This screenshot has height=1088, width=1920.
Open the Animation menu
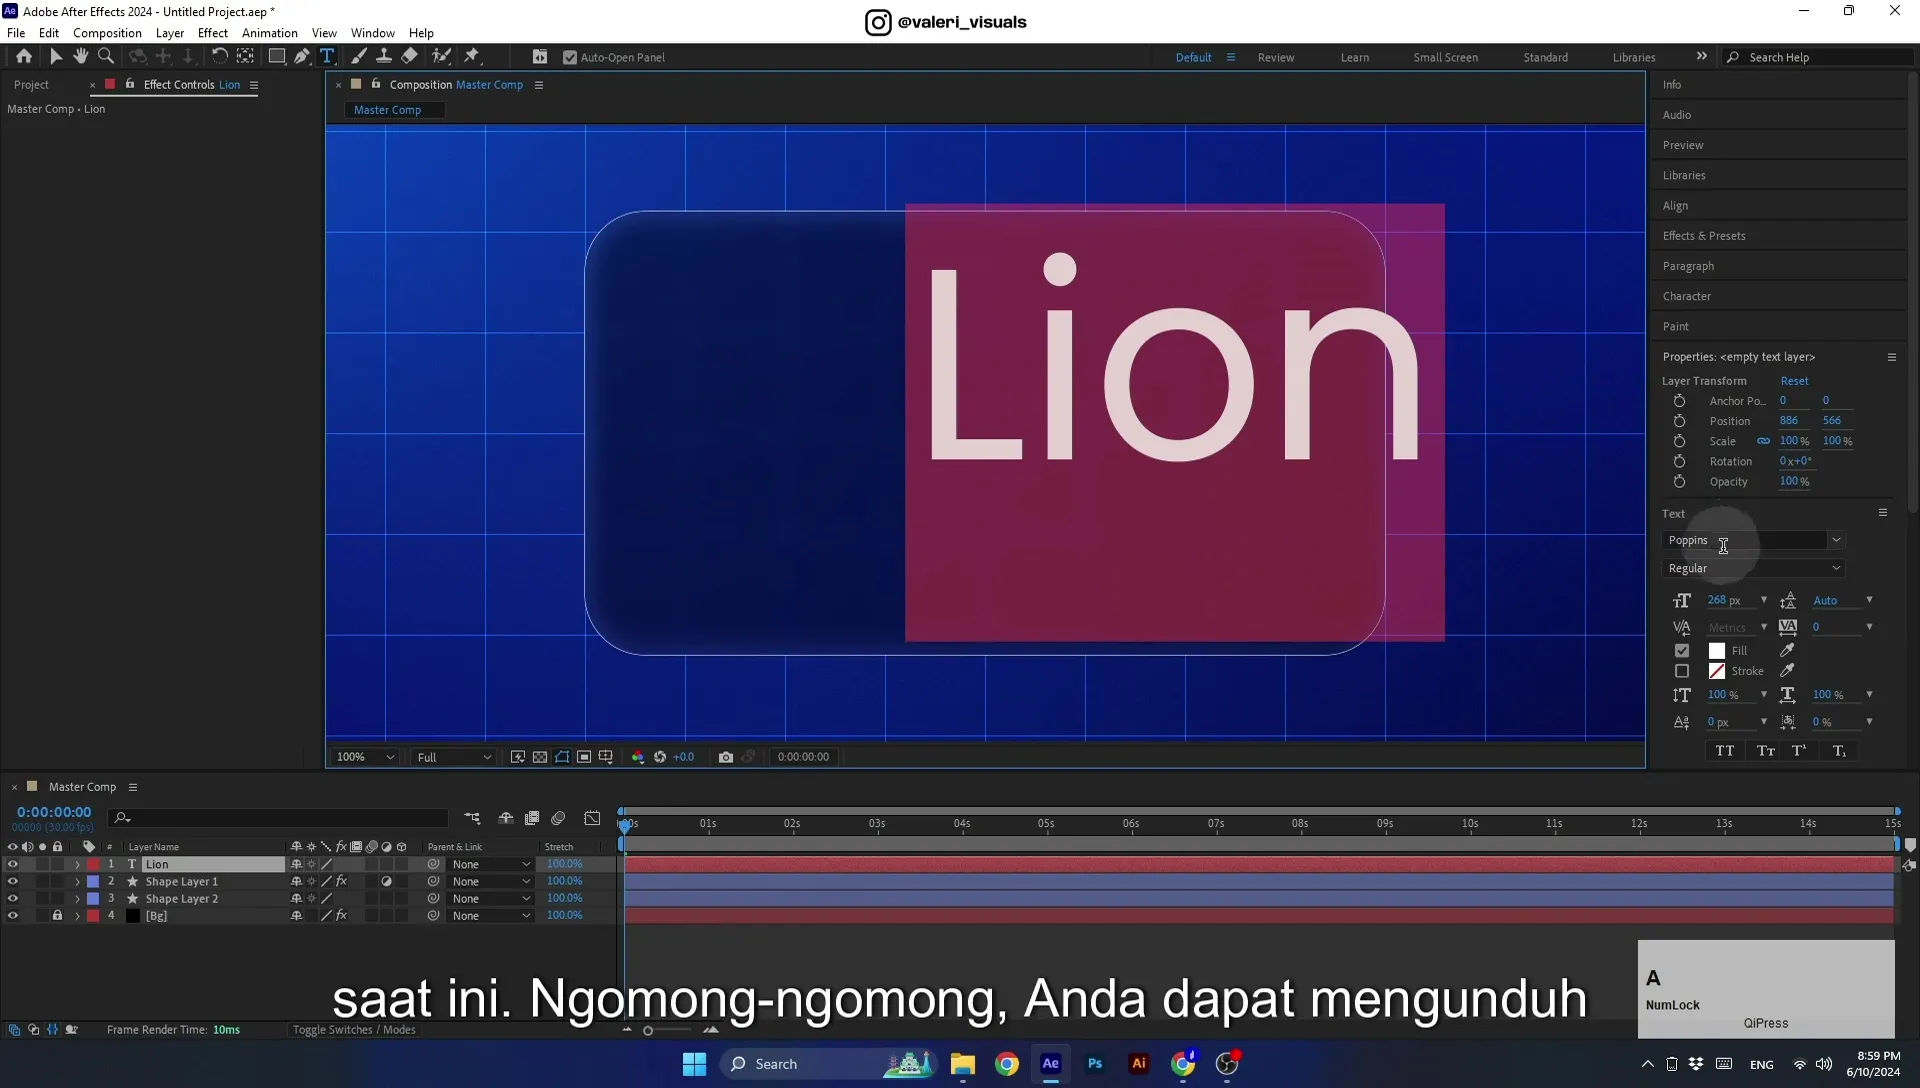[x=269, y=33]
